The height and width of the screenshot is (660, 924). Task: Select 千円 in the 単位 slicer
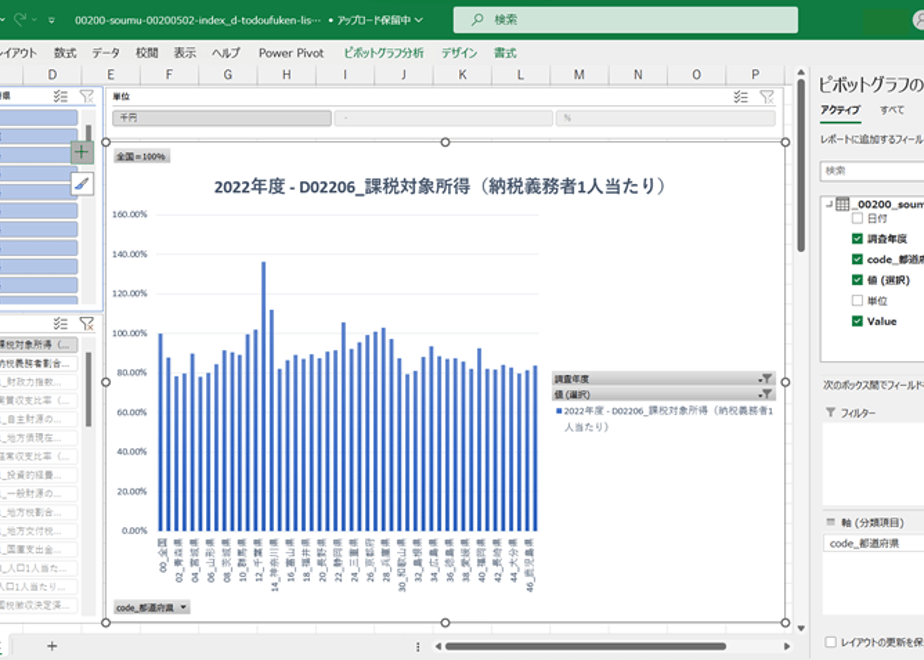[x=222, y=118]
